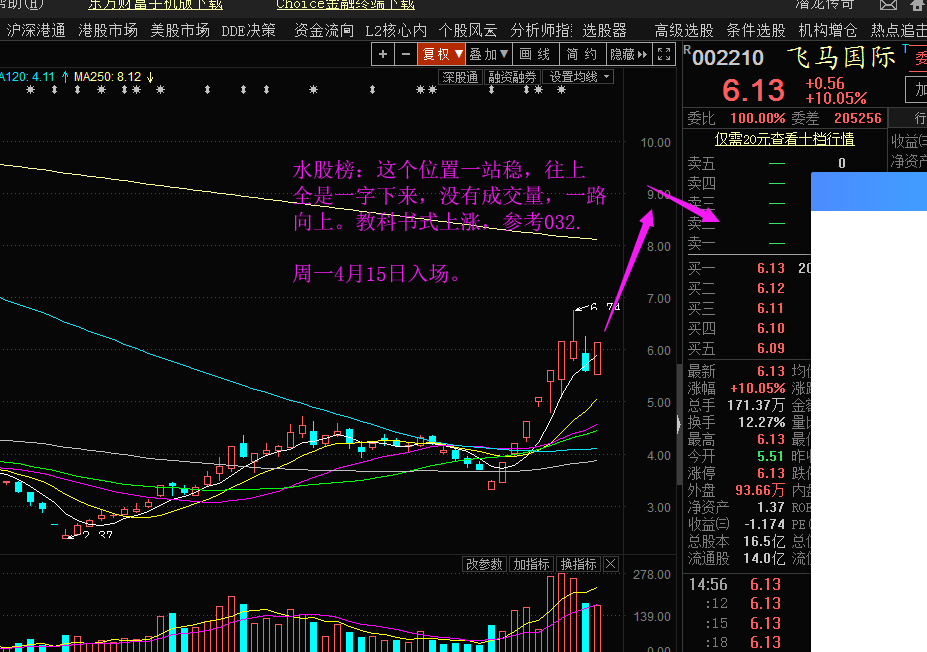Open 东方财富手机版下载 link
This screenshot has height=652, width=927.
click(x=155, y=5)
